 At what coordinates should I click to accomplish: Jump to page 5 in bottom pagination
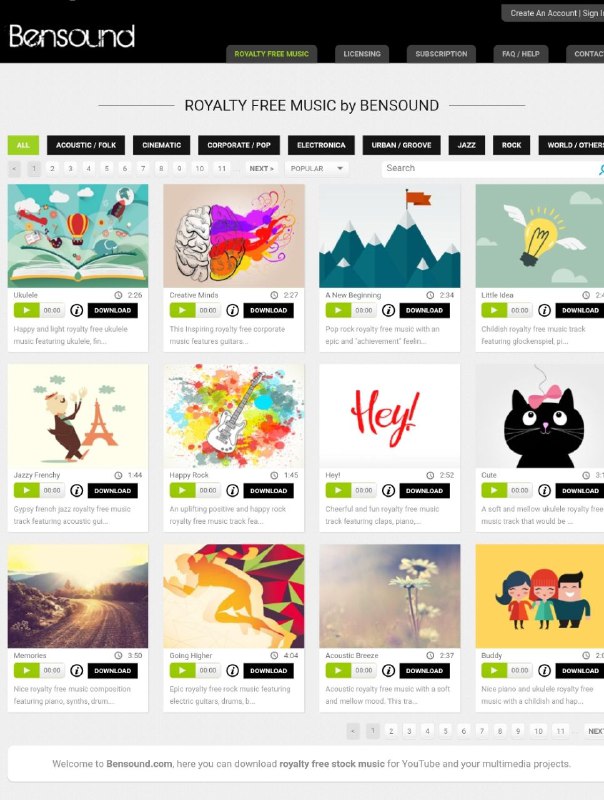[445, 731]
